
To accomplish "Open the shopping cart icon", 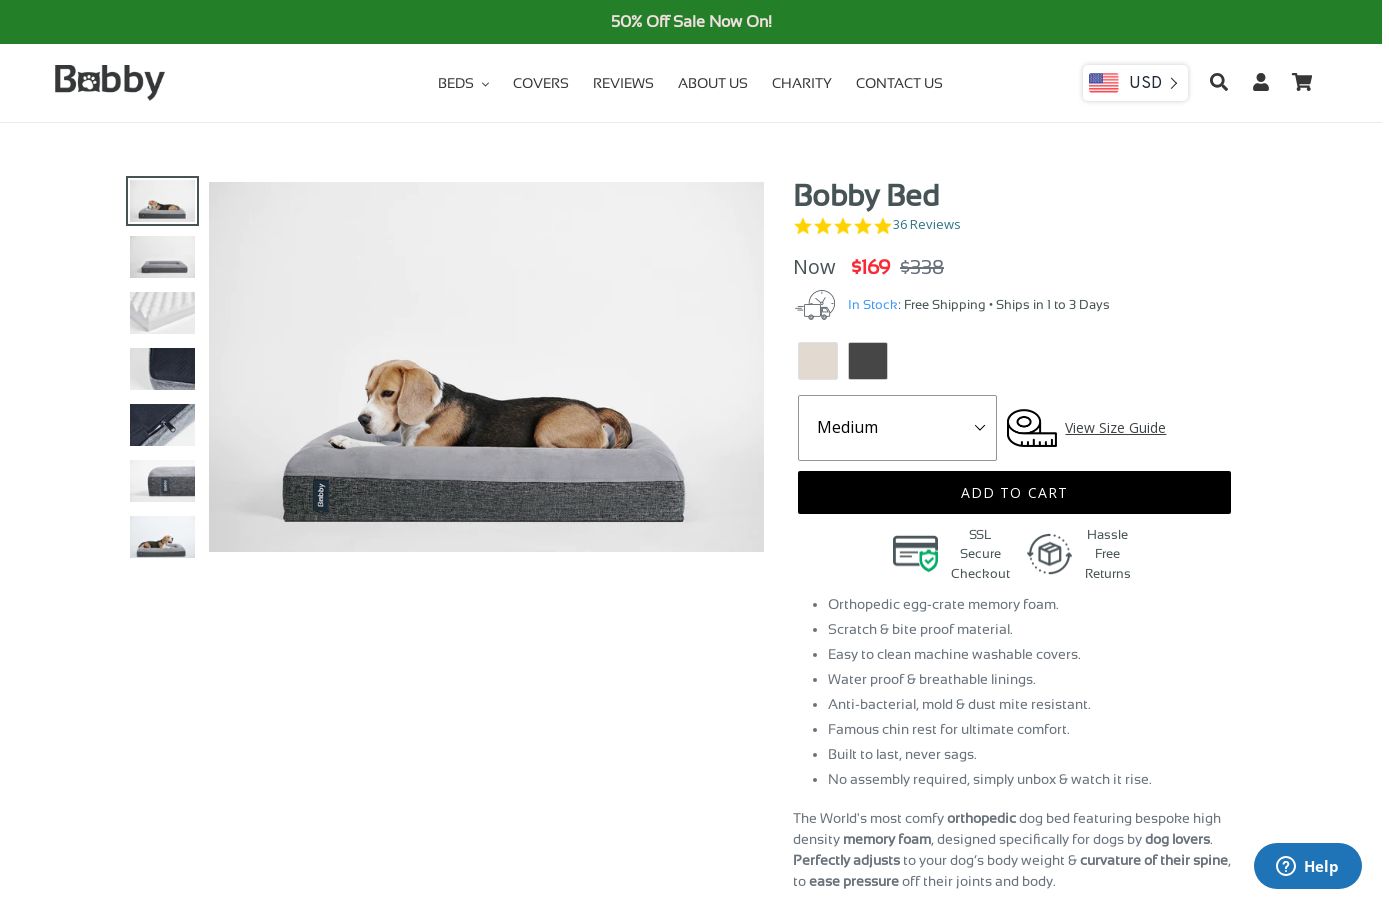I will tap(1302, 82).
